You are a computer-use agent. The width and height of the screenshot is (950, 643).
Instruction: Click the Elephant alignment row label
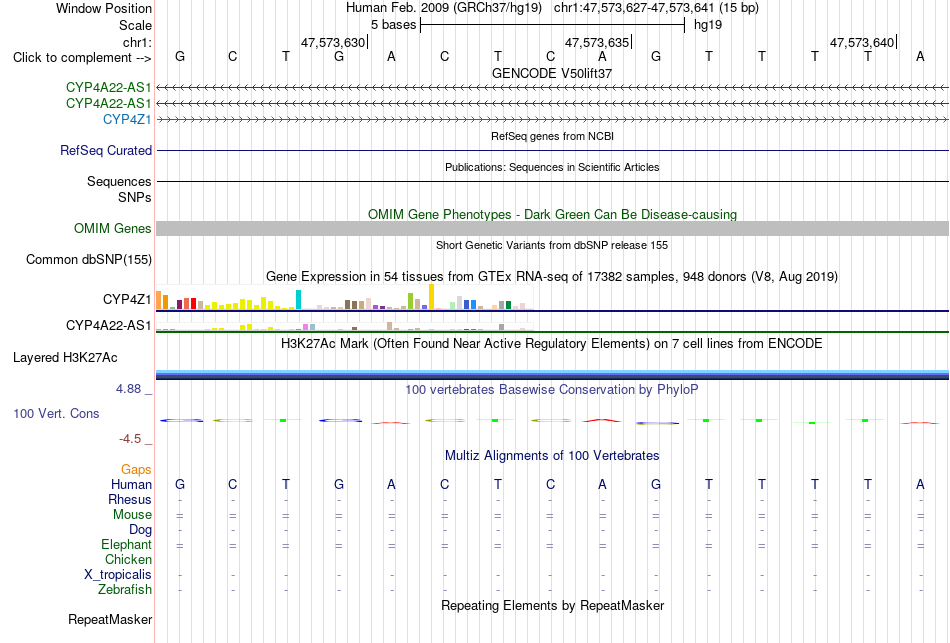[x=127, y=544]
